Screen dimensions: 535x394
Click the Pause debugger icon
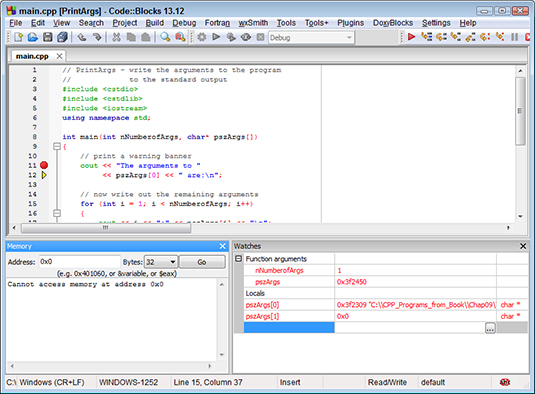(515, 37)
